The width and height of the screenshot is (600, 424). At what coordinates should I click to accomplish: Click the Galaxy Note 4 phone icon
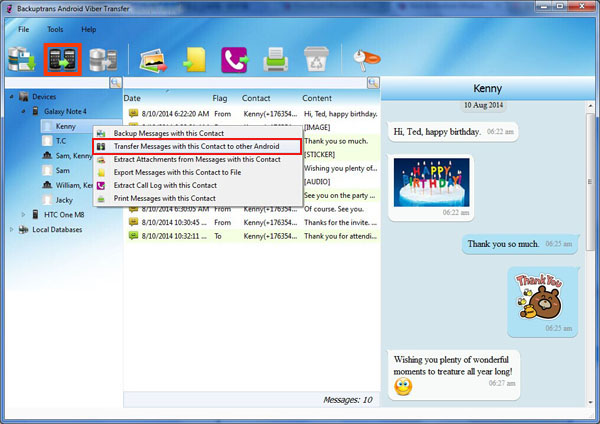tap(36, 111)
